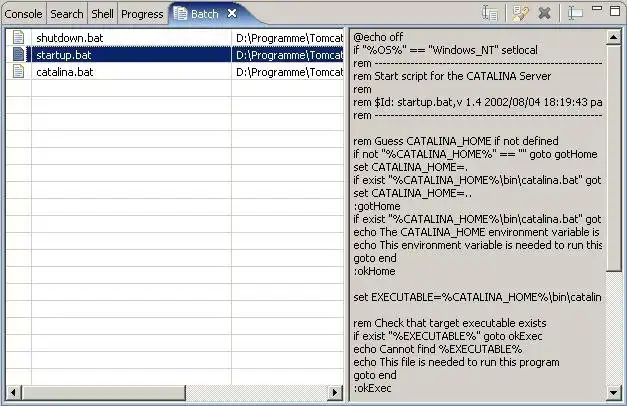
Task: Click the path cell for catalina.bat
Action: (x=288, y=72)
